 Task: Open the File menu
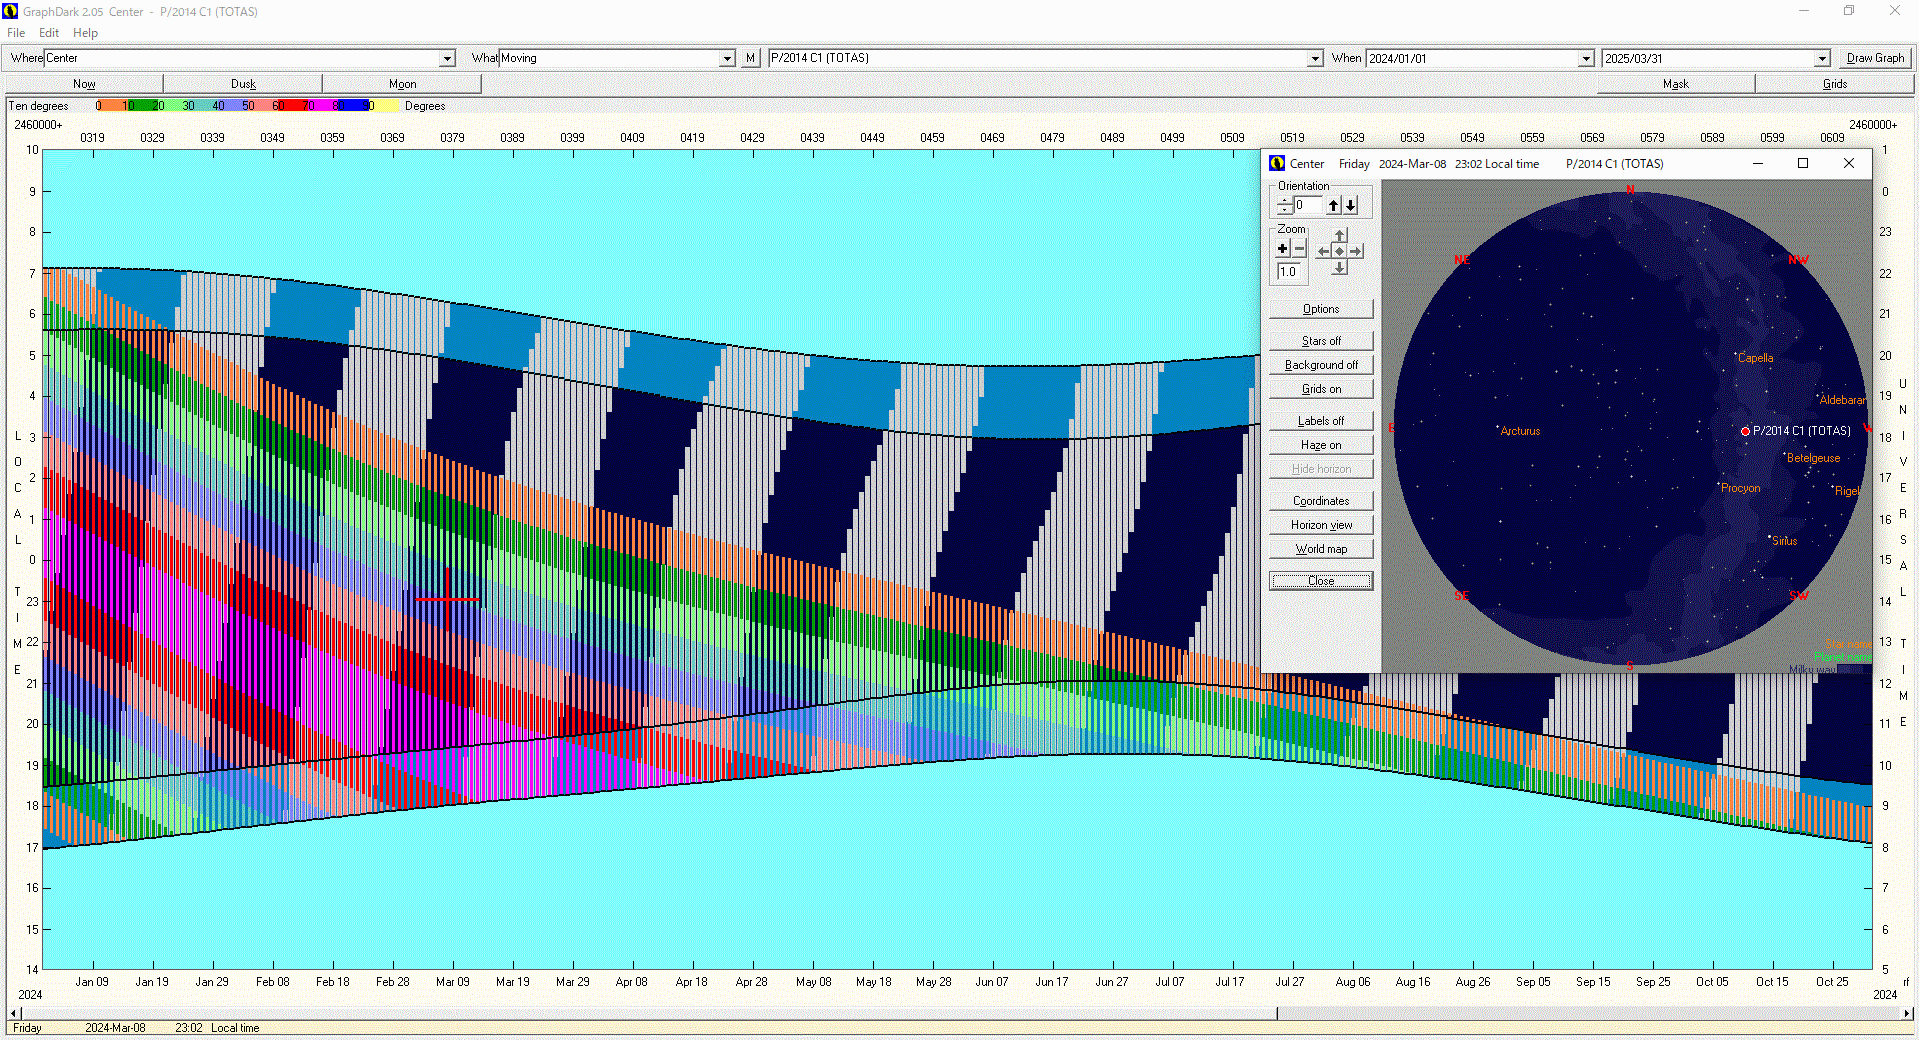pyautogui.click(x=16, y=33)
